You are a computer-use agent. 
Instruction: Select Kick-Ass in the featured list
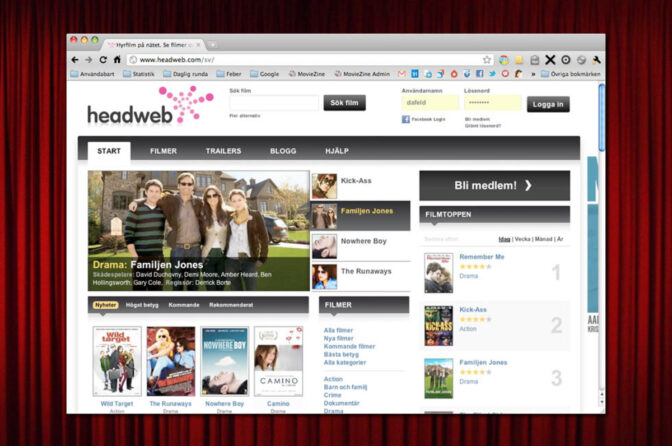(360, 186)
